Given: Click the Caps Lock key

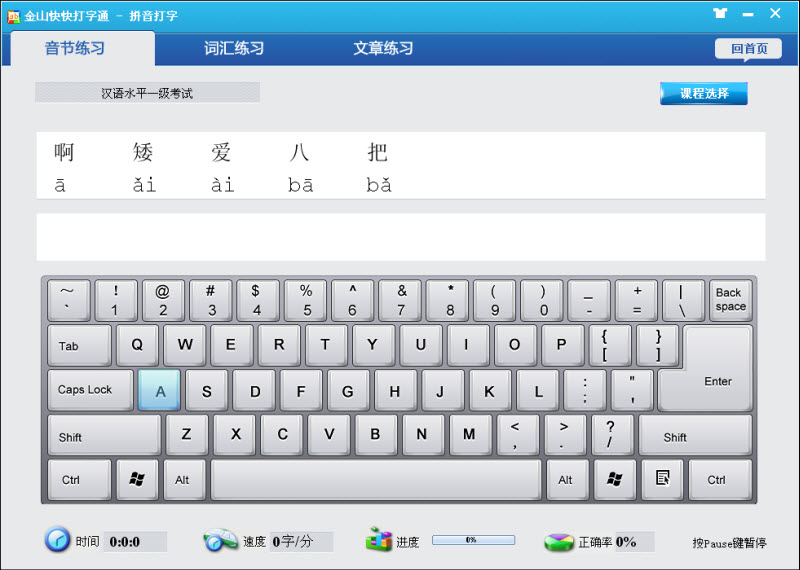Looking at the screenshot, I should click(90, 390).
